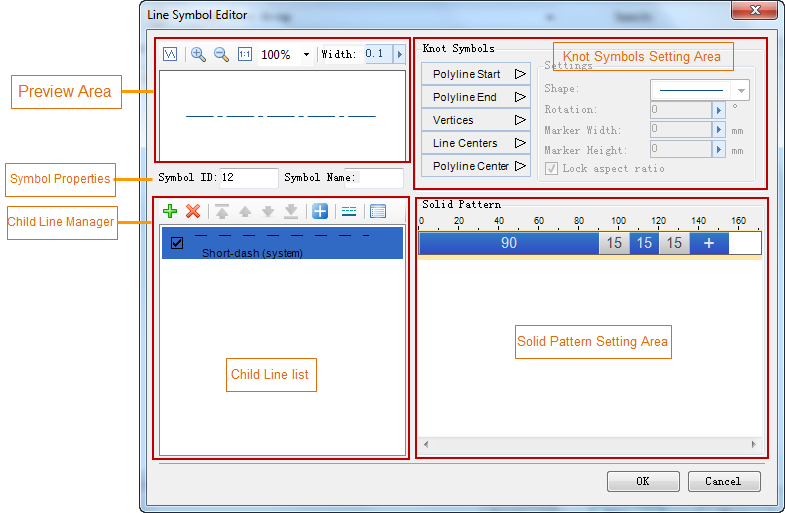Open the 100% zoom level dropdown
Screen dimensions: 785x513
tap(306, 55)
